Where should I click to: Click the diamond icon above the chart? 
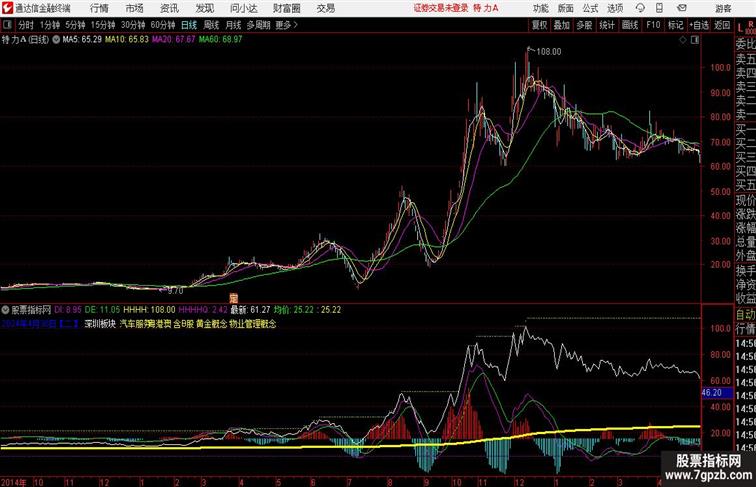click(683, 40)
